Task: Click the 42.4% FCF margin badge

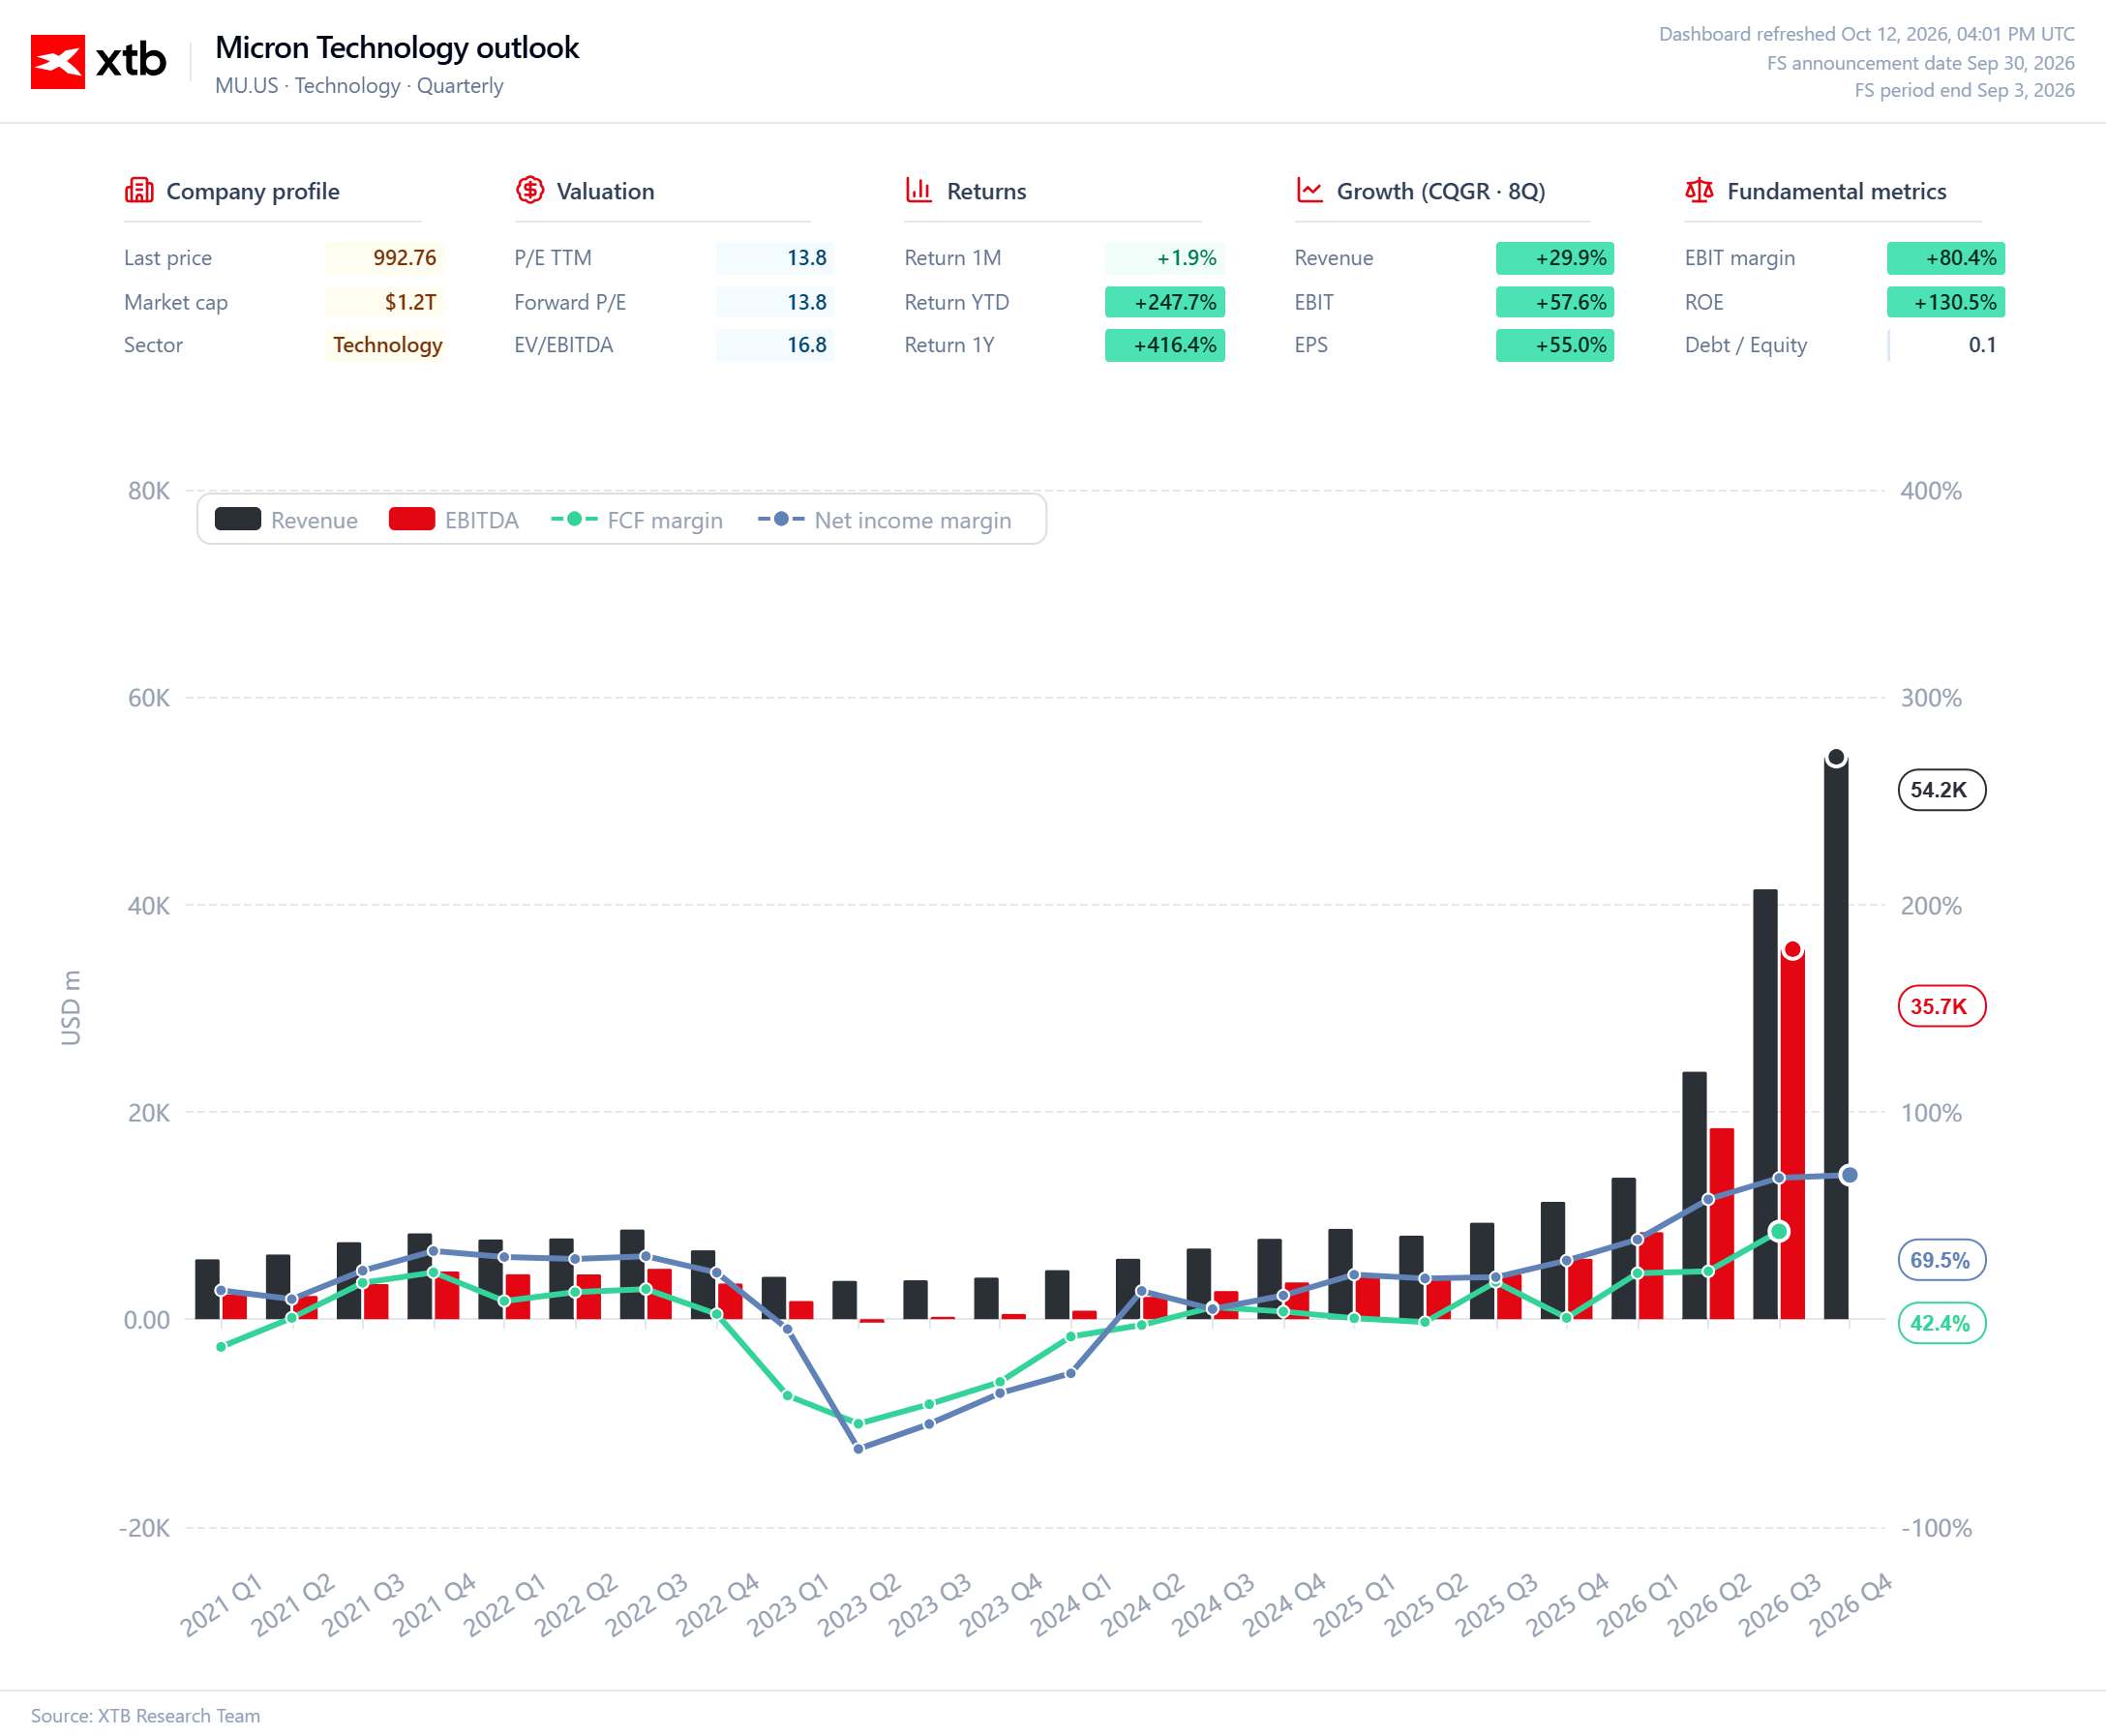Action: tap(1941, 1323)
